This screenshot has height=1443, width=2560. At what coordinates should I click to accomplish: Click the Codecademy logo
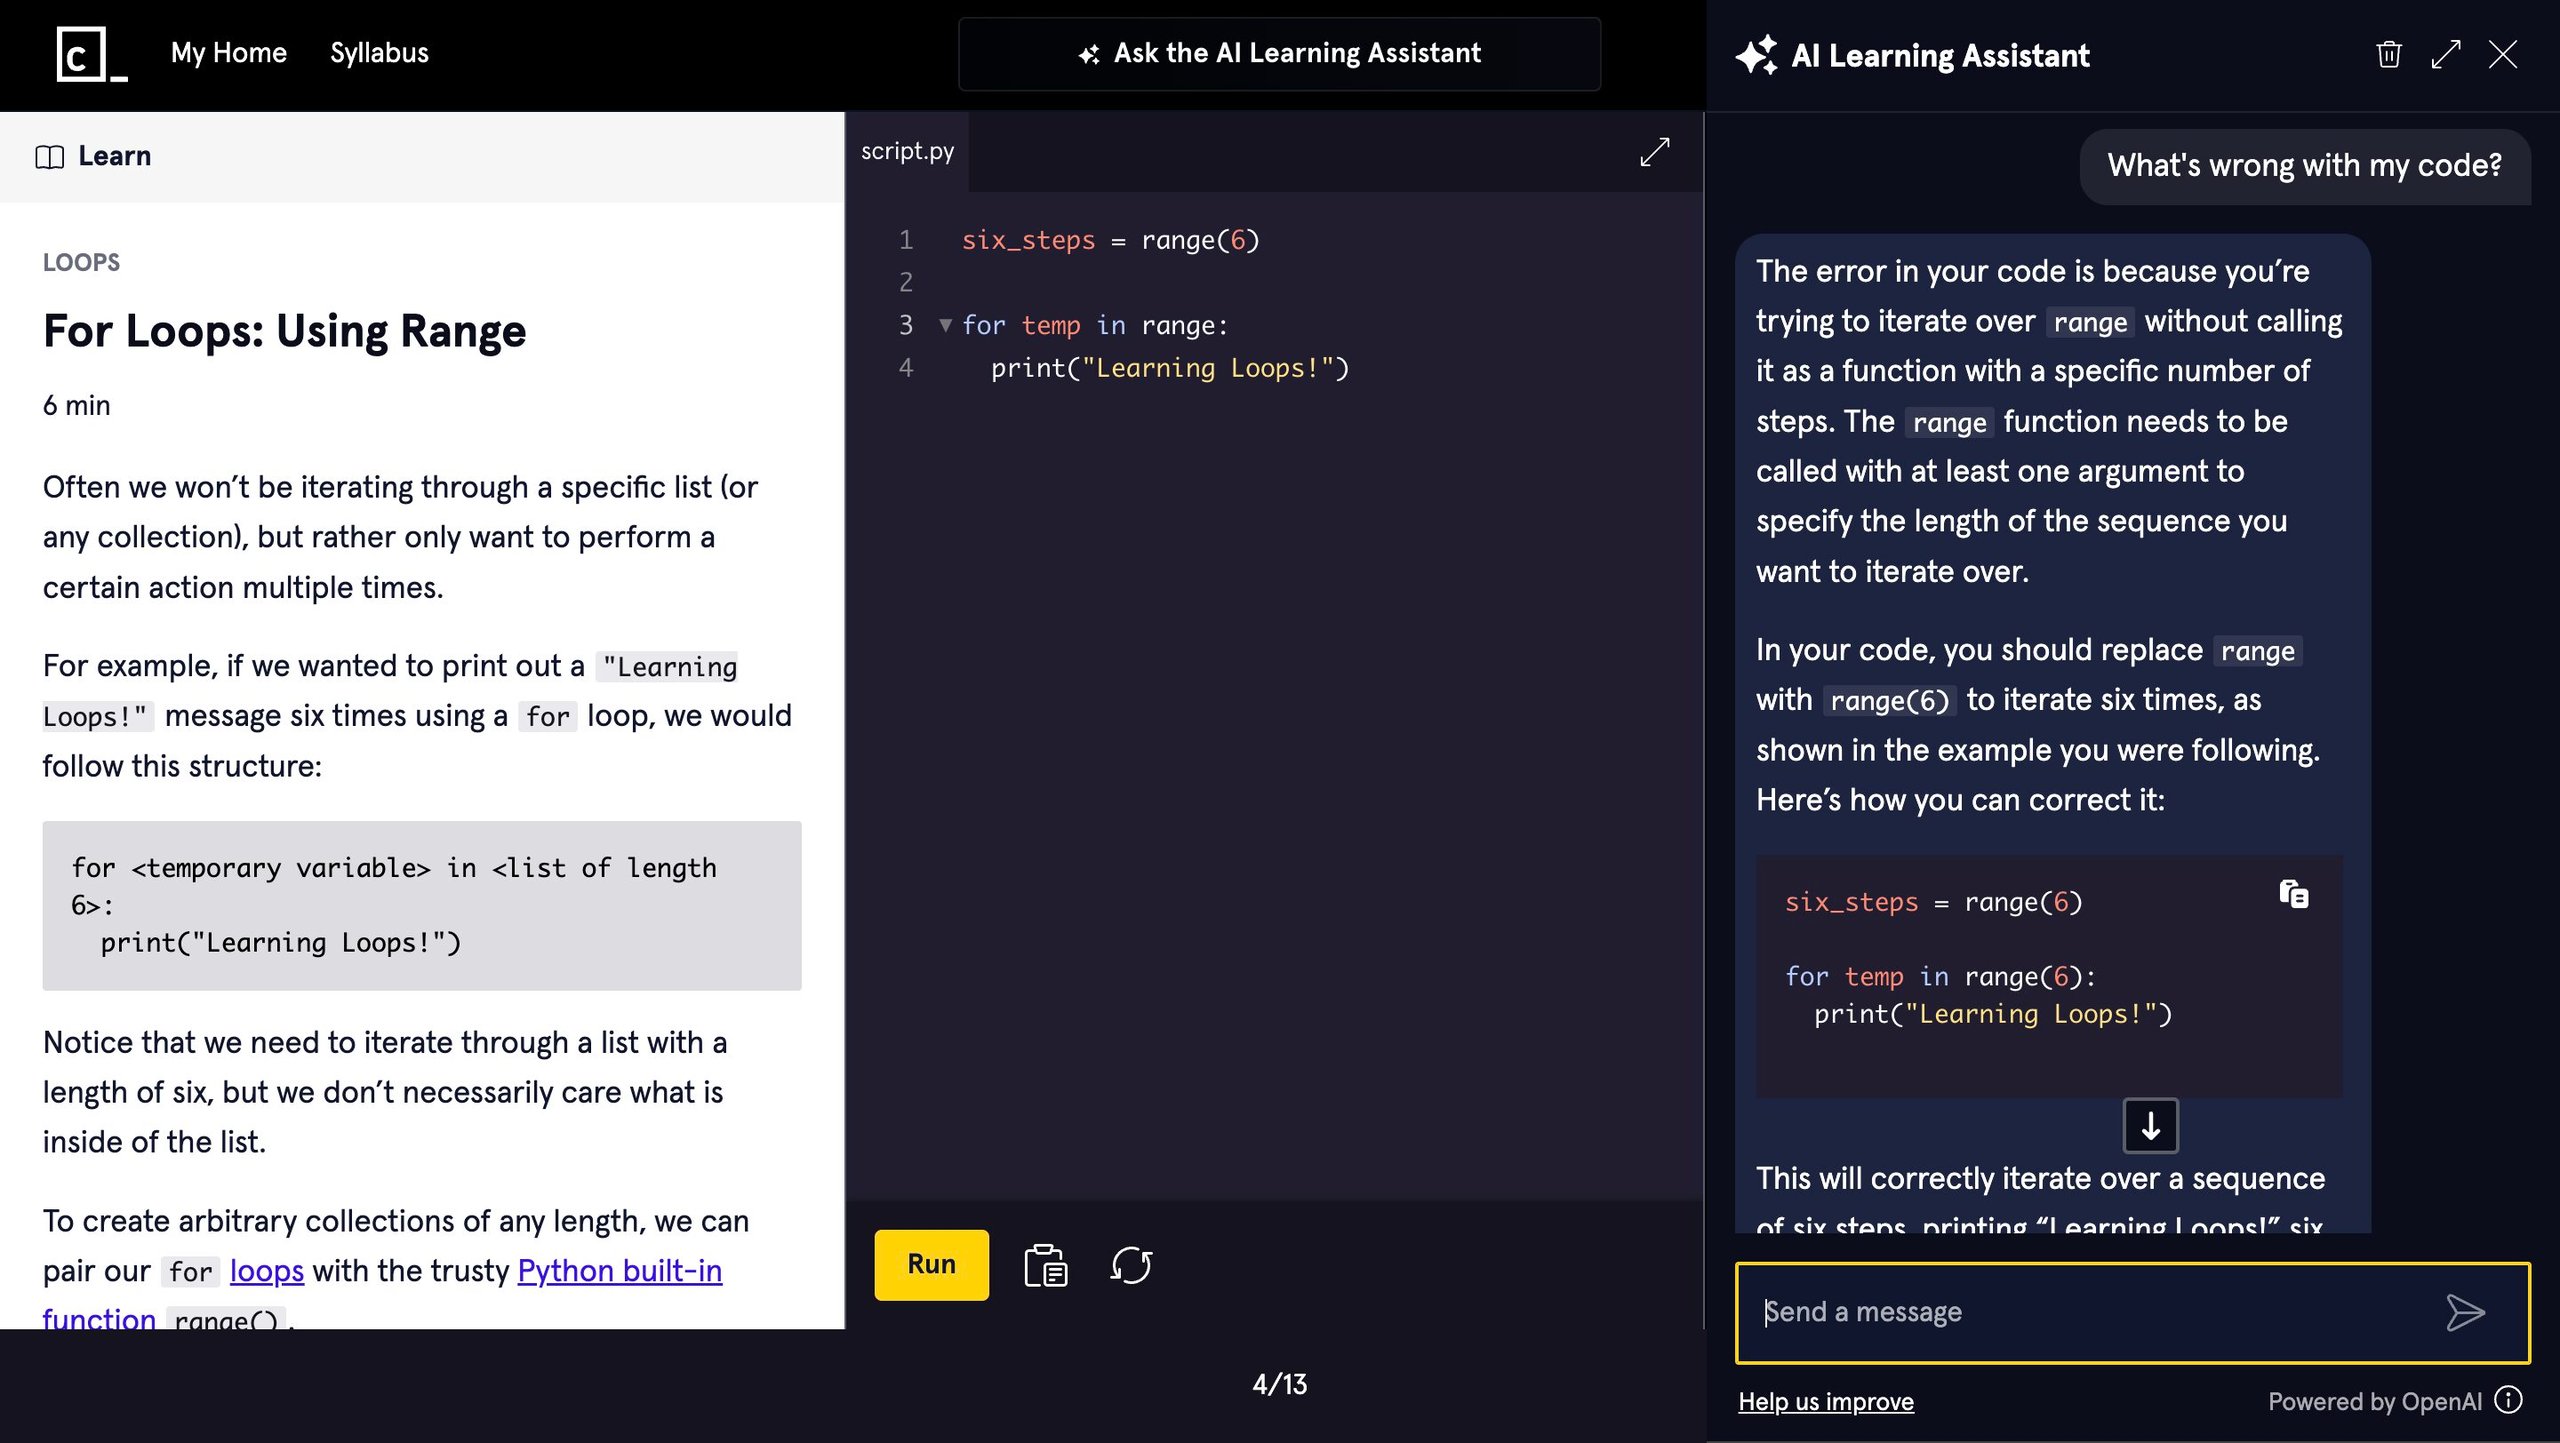(88, 55)
